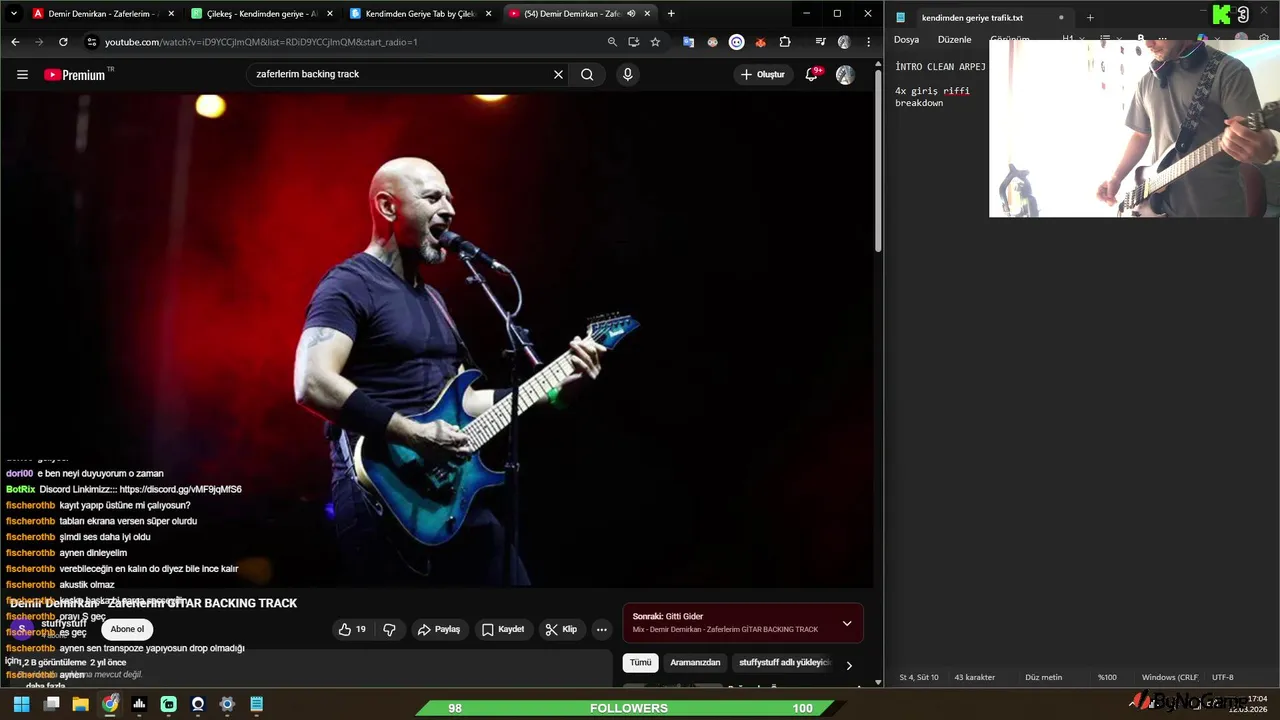This screenshot has height=720, width=1280.
Task: Open Settings gear from the taskbar
Action: coord(227,704)
